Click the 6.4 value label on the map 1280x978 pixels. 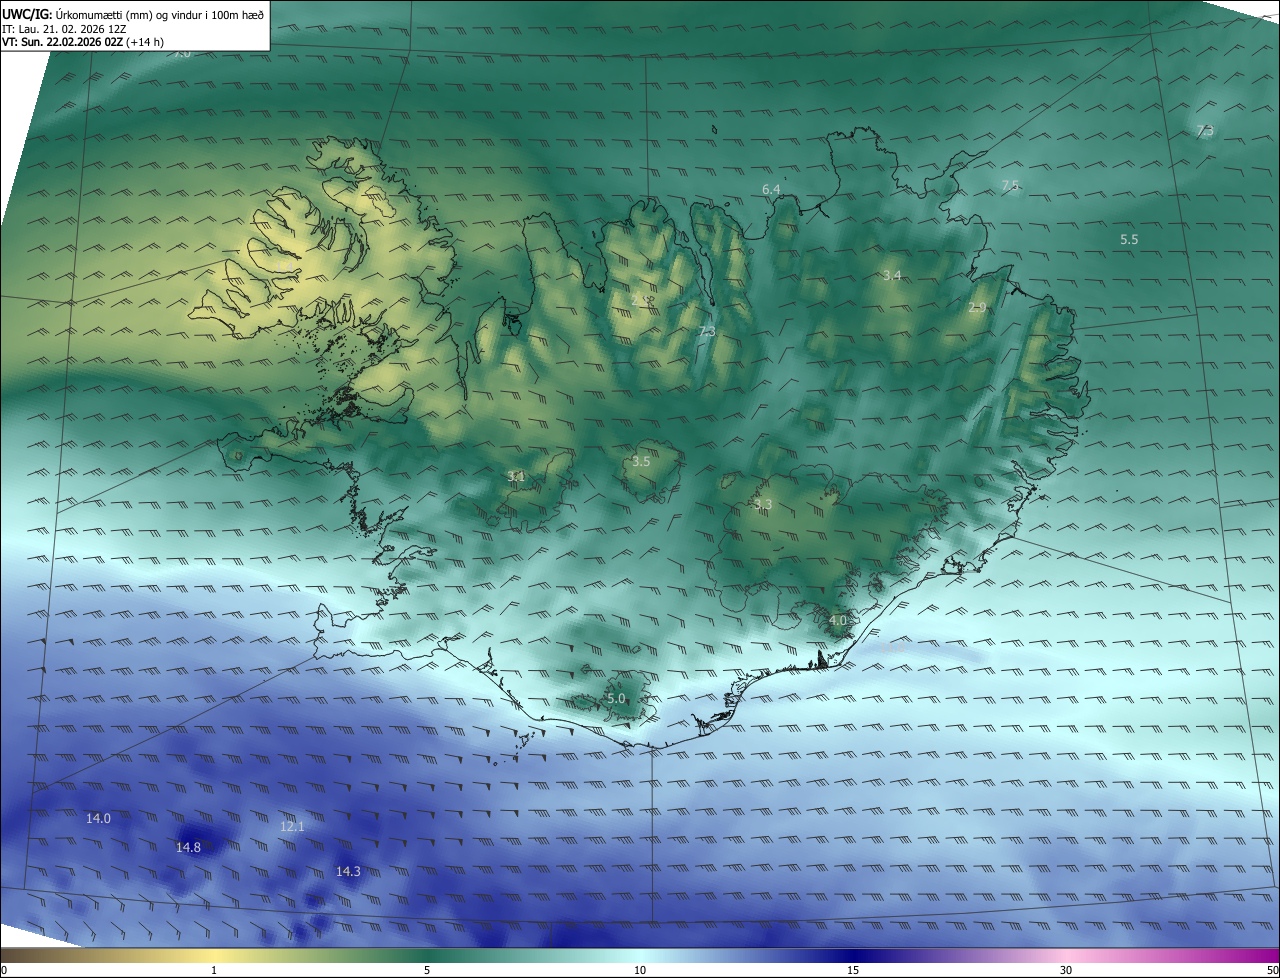point(771,189)
